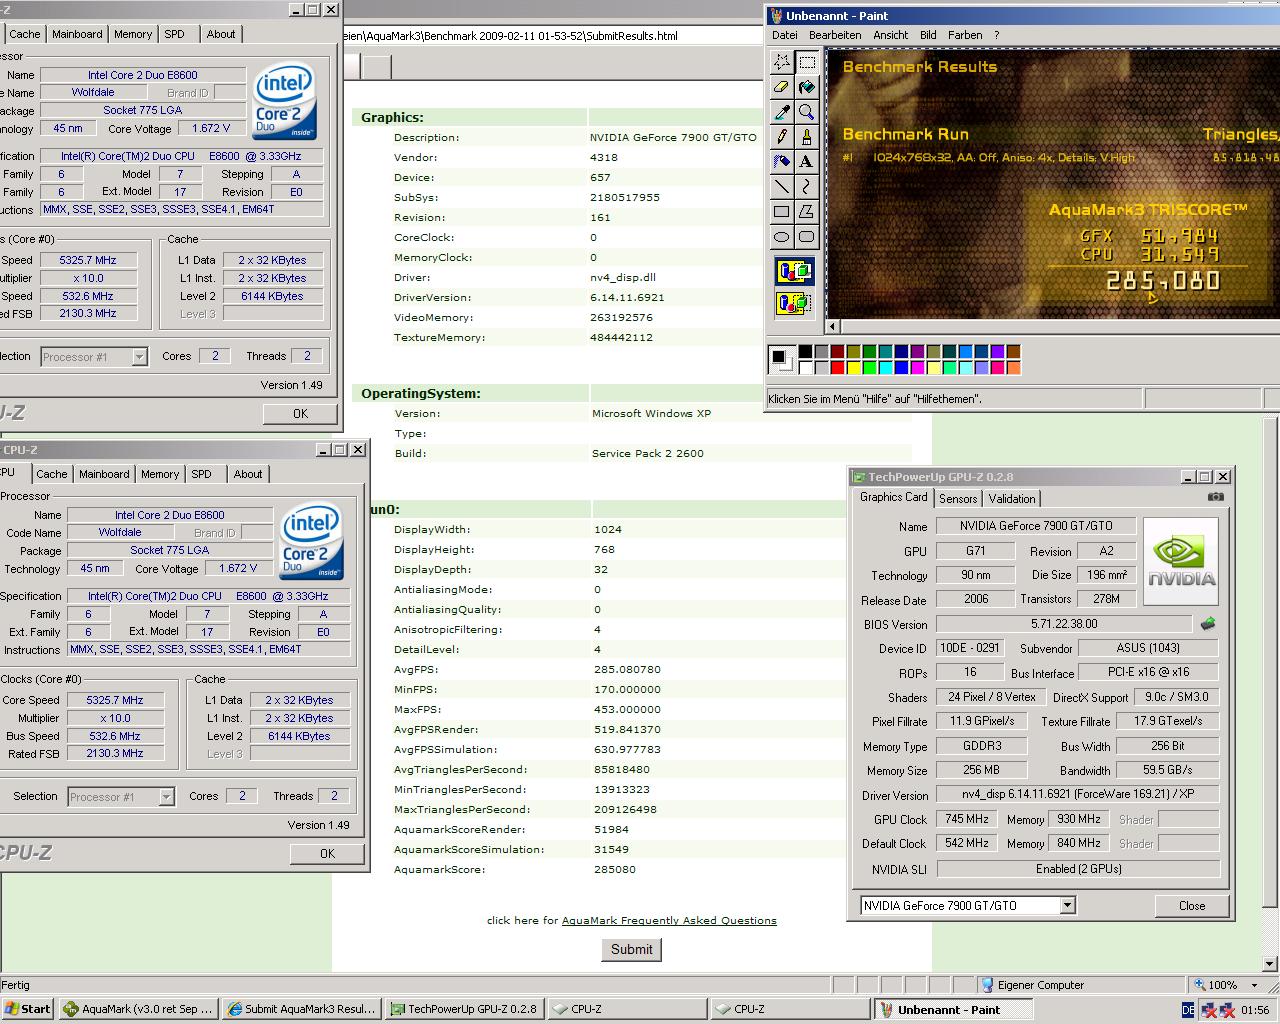Pick the red color swatch in Paint palette
The height and width of the screenshot is (1024, 1280).
(837, 368)
